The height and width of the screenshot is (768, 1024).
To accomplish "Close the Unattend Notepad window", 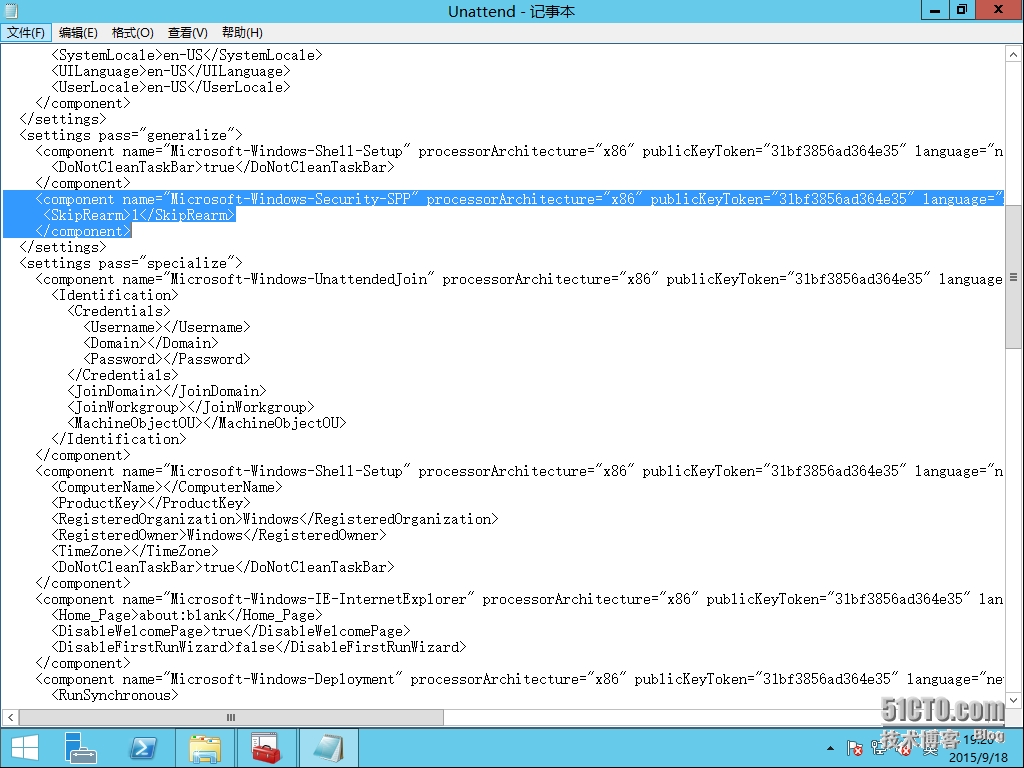I will [x=999, y=10].
